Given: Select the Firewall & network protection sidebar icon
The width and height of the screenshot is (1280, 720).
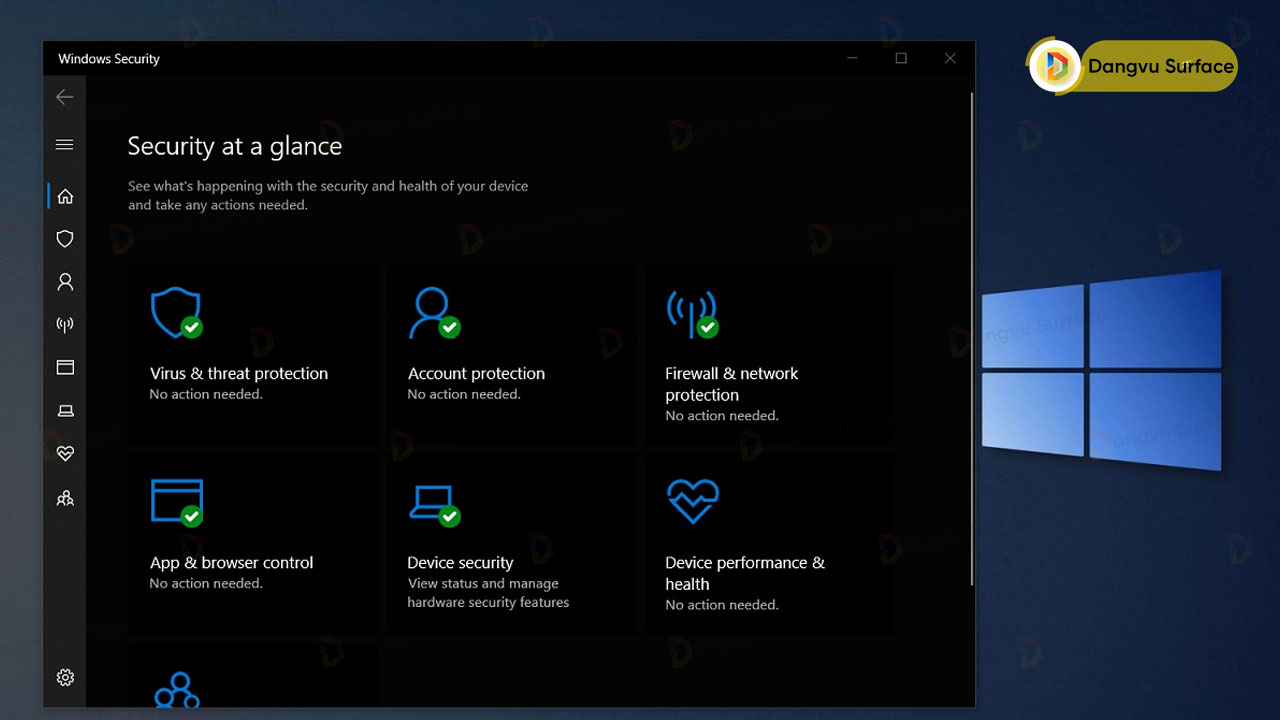Looking at the screenshot, I should pos(64,323).
